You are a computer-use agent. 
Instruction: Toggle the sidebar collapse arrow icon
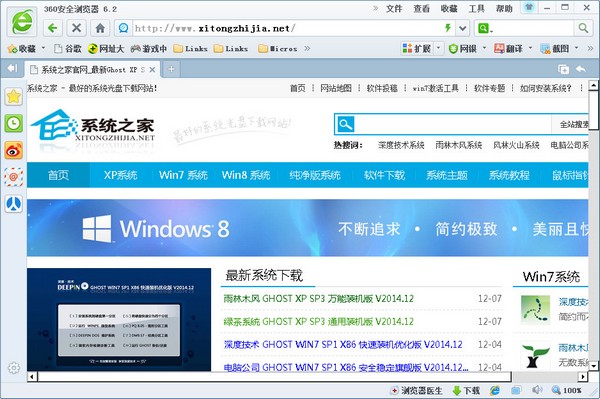[x=12, y=68]
